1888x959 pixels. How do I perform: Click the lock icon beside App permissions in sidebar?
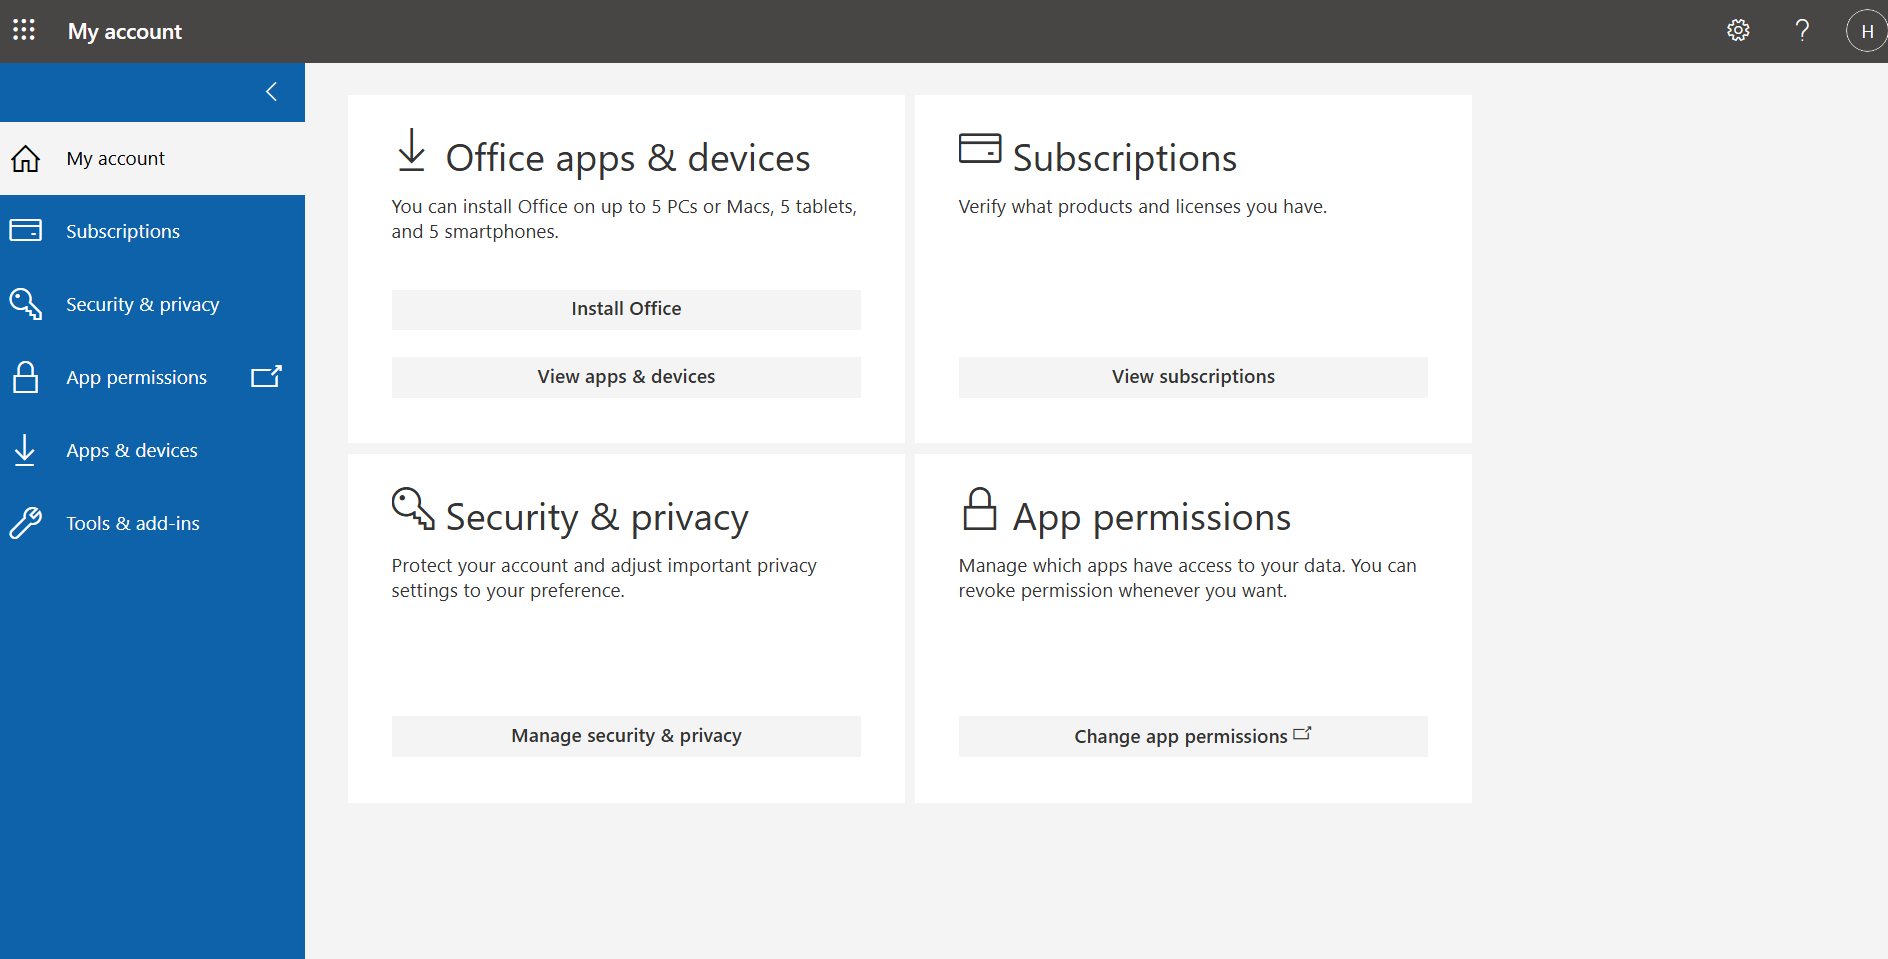click(25, 377)
